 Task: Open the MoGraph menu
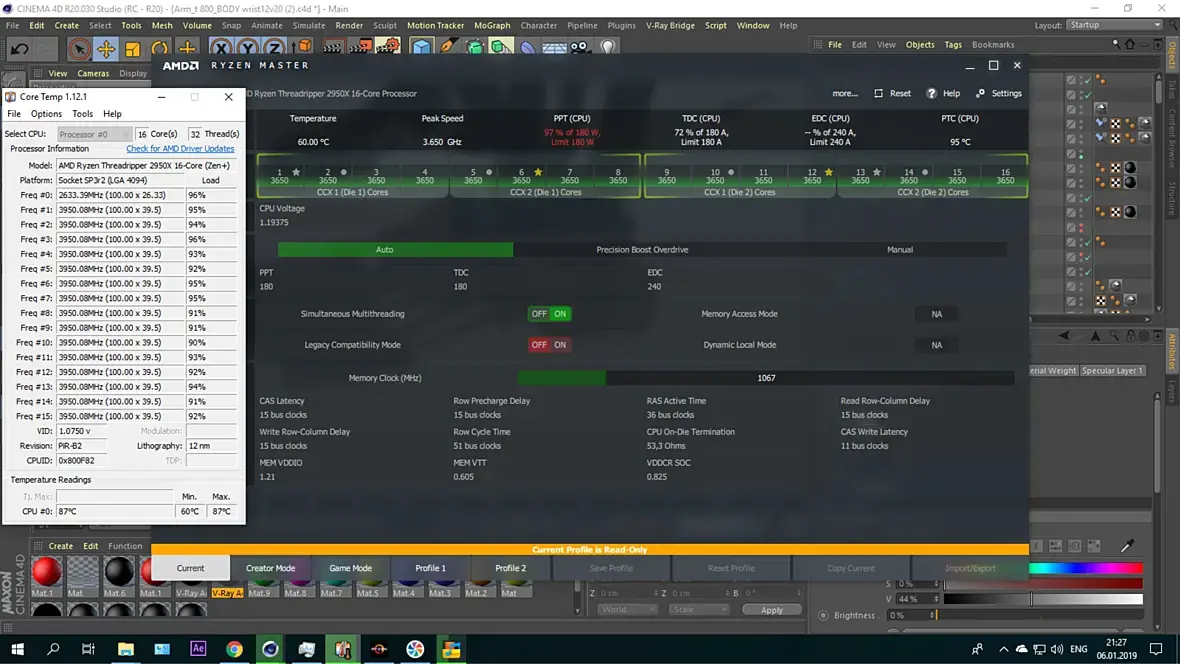click(x=492, y=25)
